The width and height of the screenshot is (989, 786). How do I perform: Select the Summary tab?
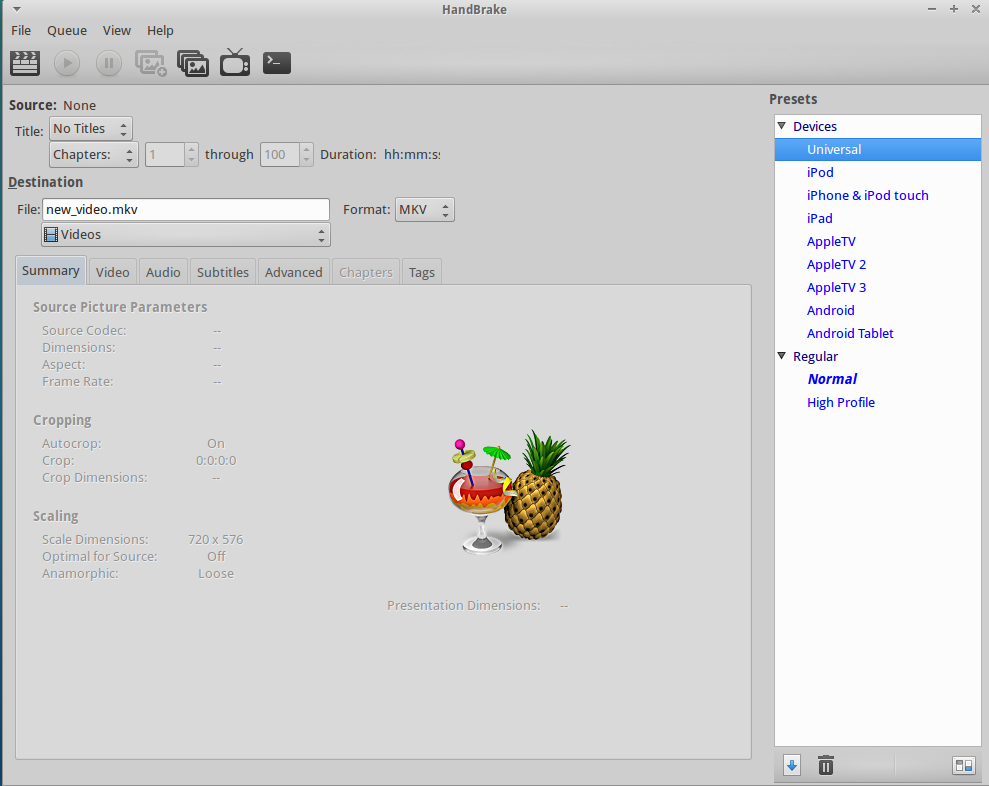[x=50, y=271]
